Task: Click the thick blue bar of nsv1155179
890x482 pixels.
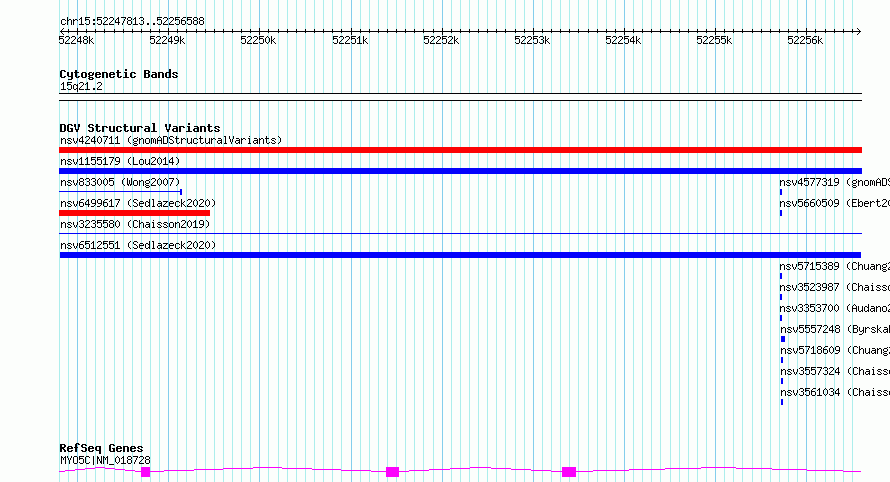Action: (460, 171)
